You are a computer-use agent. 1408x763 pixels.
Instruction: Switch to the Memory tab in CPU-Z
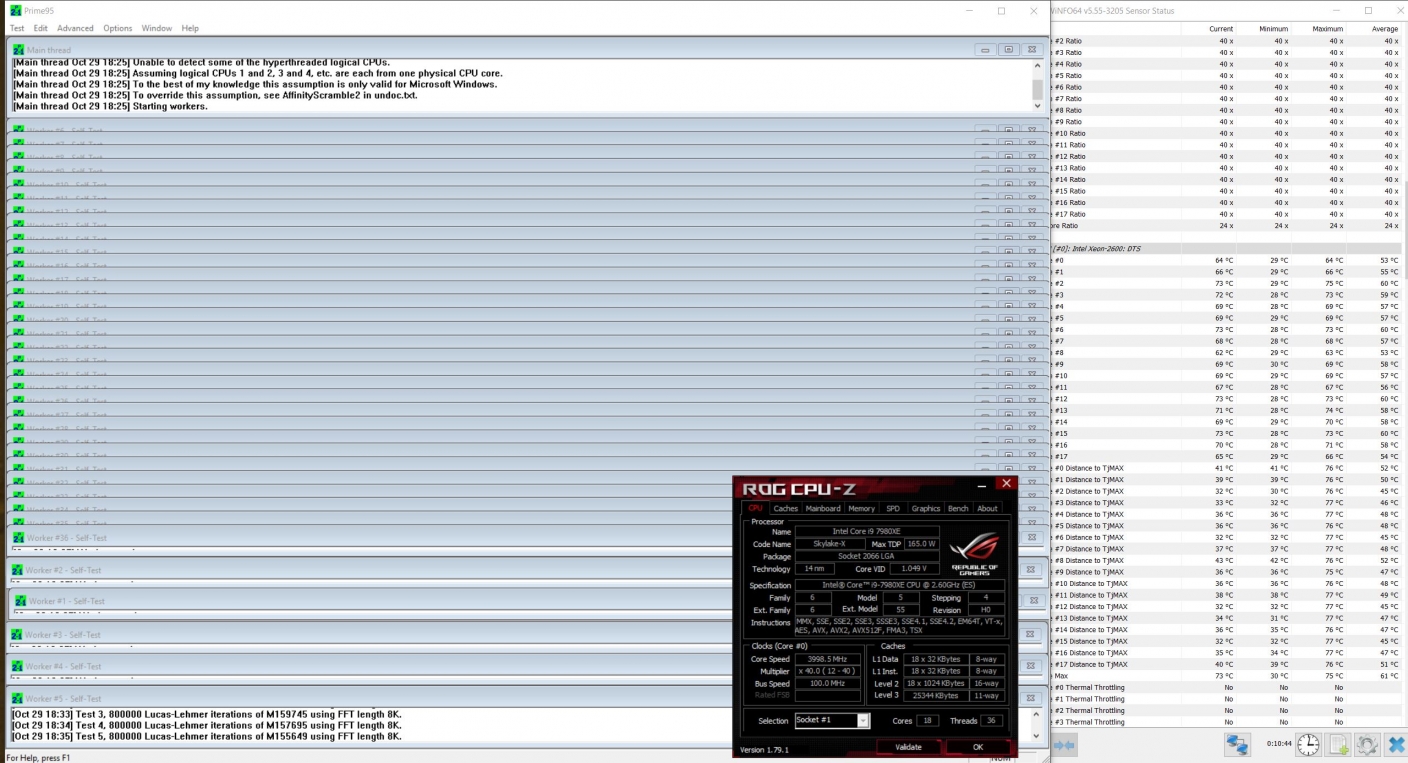tap(862, 508)
